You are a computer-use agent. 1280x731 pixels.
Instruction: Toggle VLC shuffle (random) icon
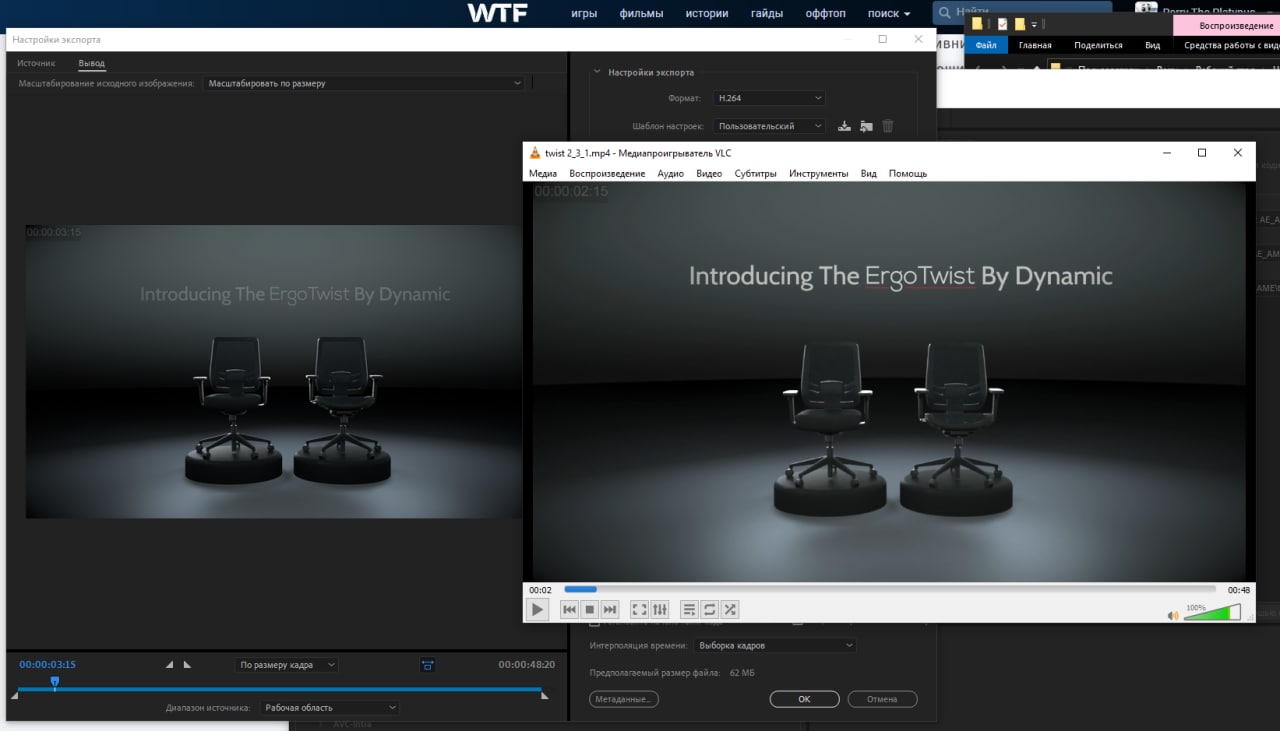pos(730,609)
